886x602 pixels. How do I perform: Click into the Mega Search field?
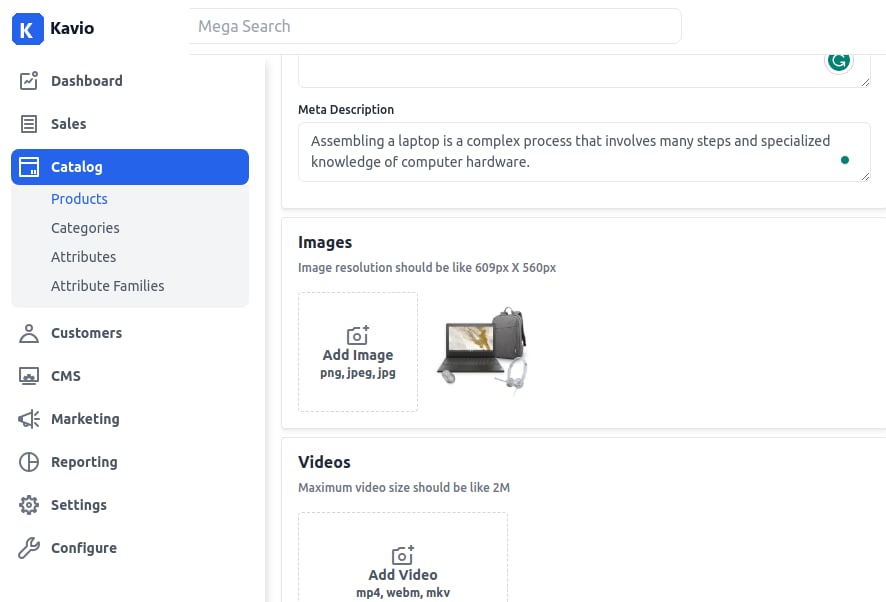click(x=435, y=26)
